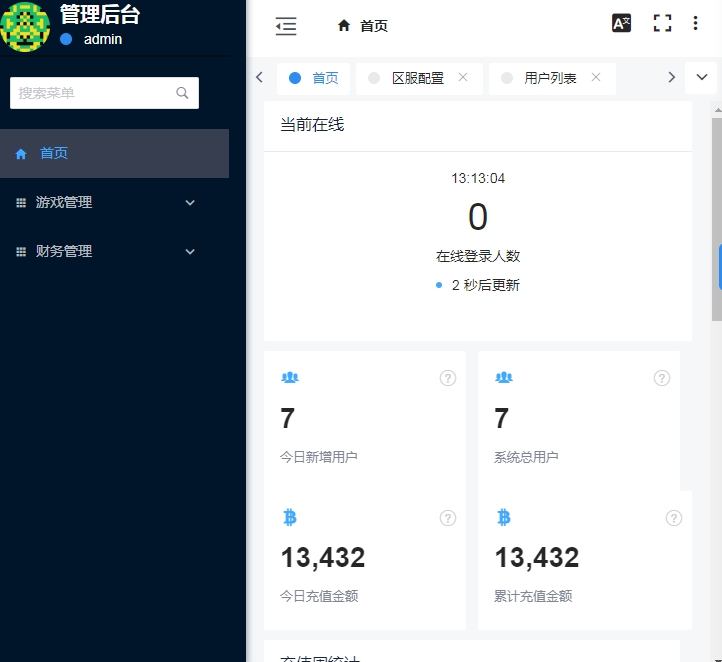
Task: Switch to the 区服配置 tab
Action: point(417,78)
